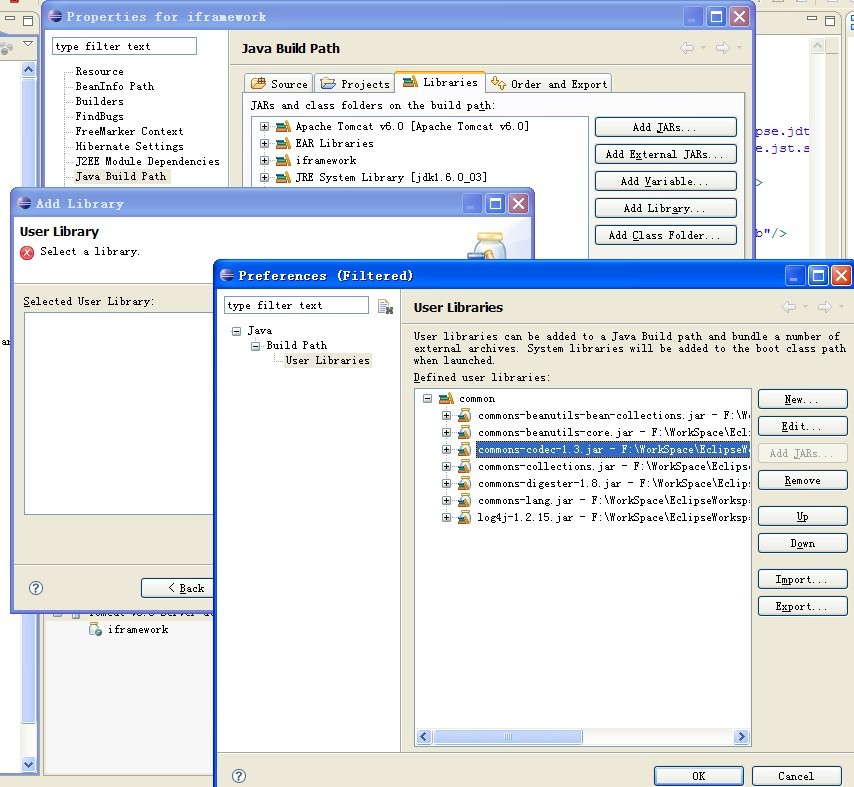Click OK in the Preferences dialog

pyautogui.click(x=698, y=776)
